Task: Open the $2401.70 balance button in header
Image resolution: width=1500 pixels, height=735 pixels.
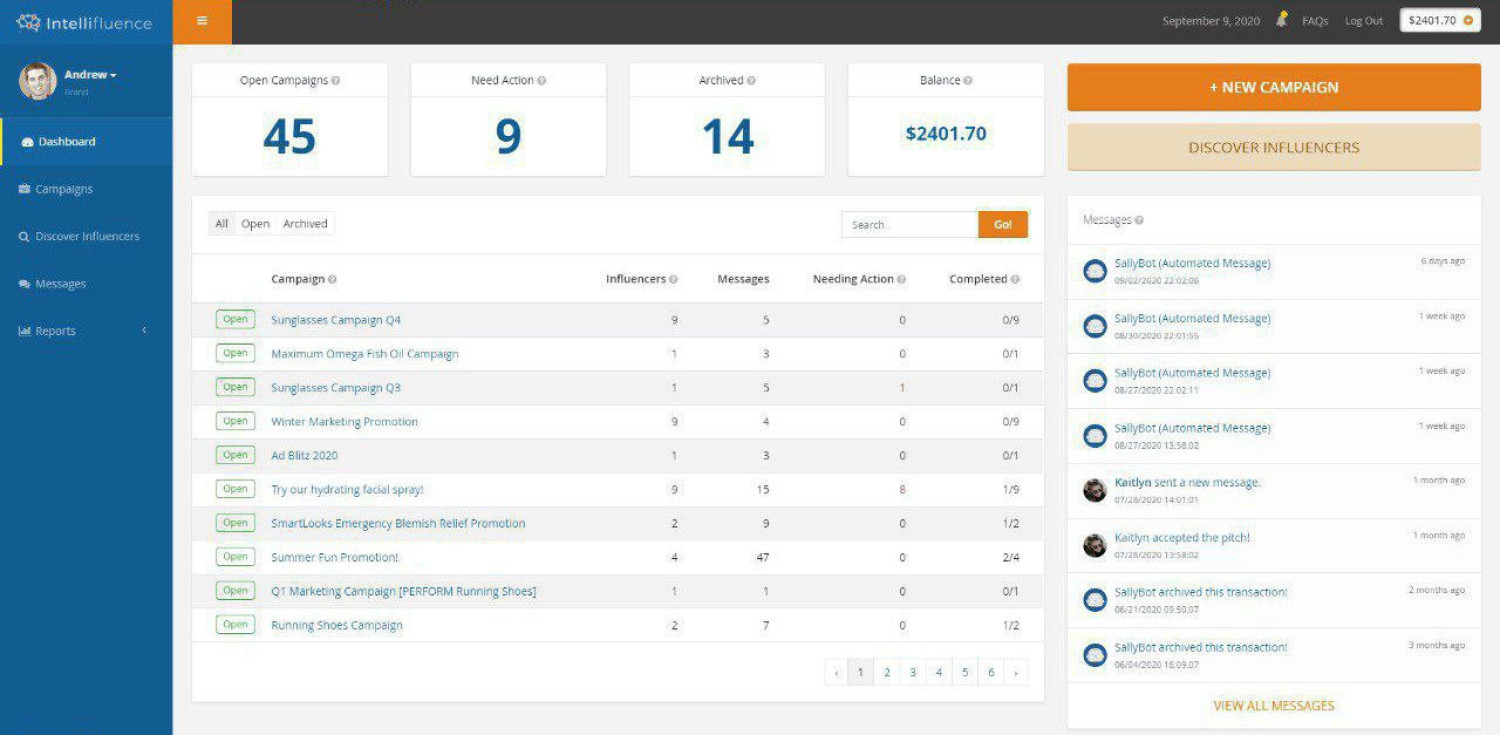Action: coord(1439,20)
